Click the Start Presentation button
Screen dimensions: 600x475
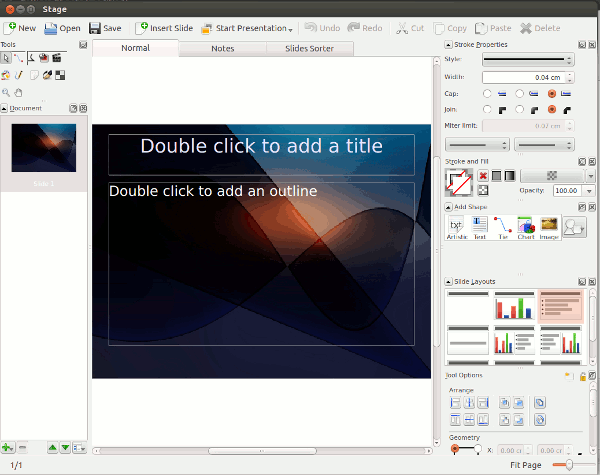coord(247,28)
